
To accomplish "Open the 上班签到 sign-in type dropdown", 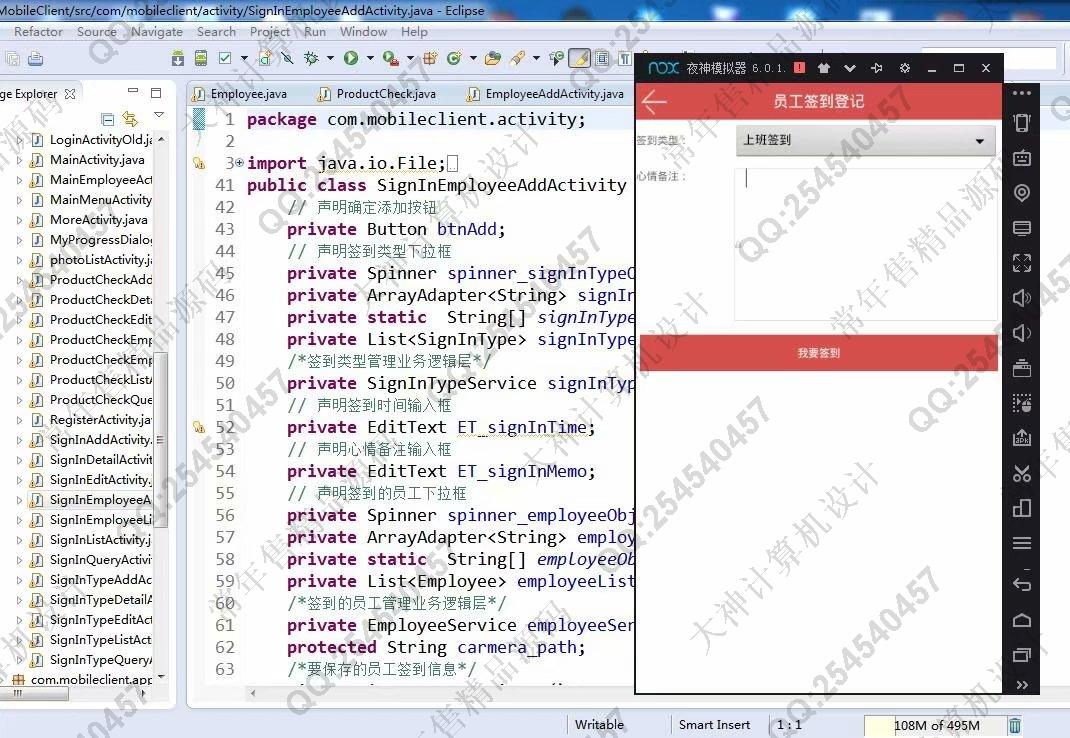I will [865, 141].
